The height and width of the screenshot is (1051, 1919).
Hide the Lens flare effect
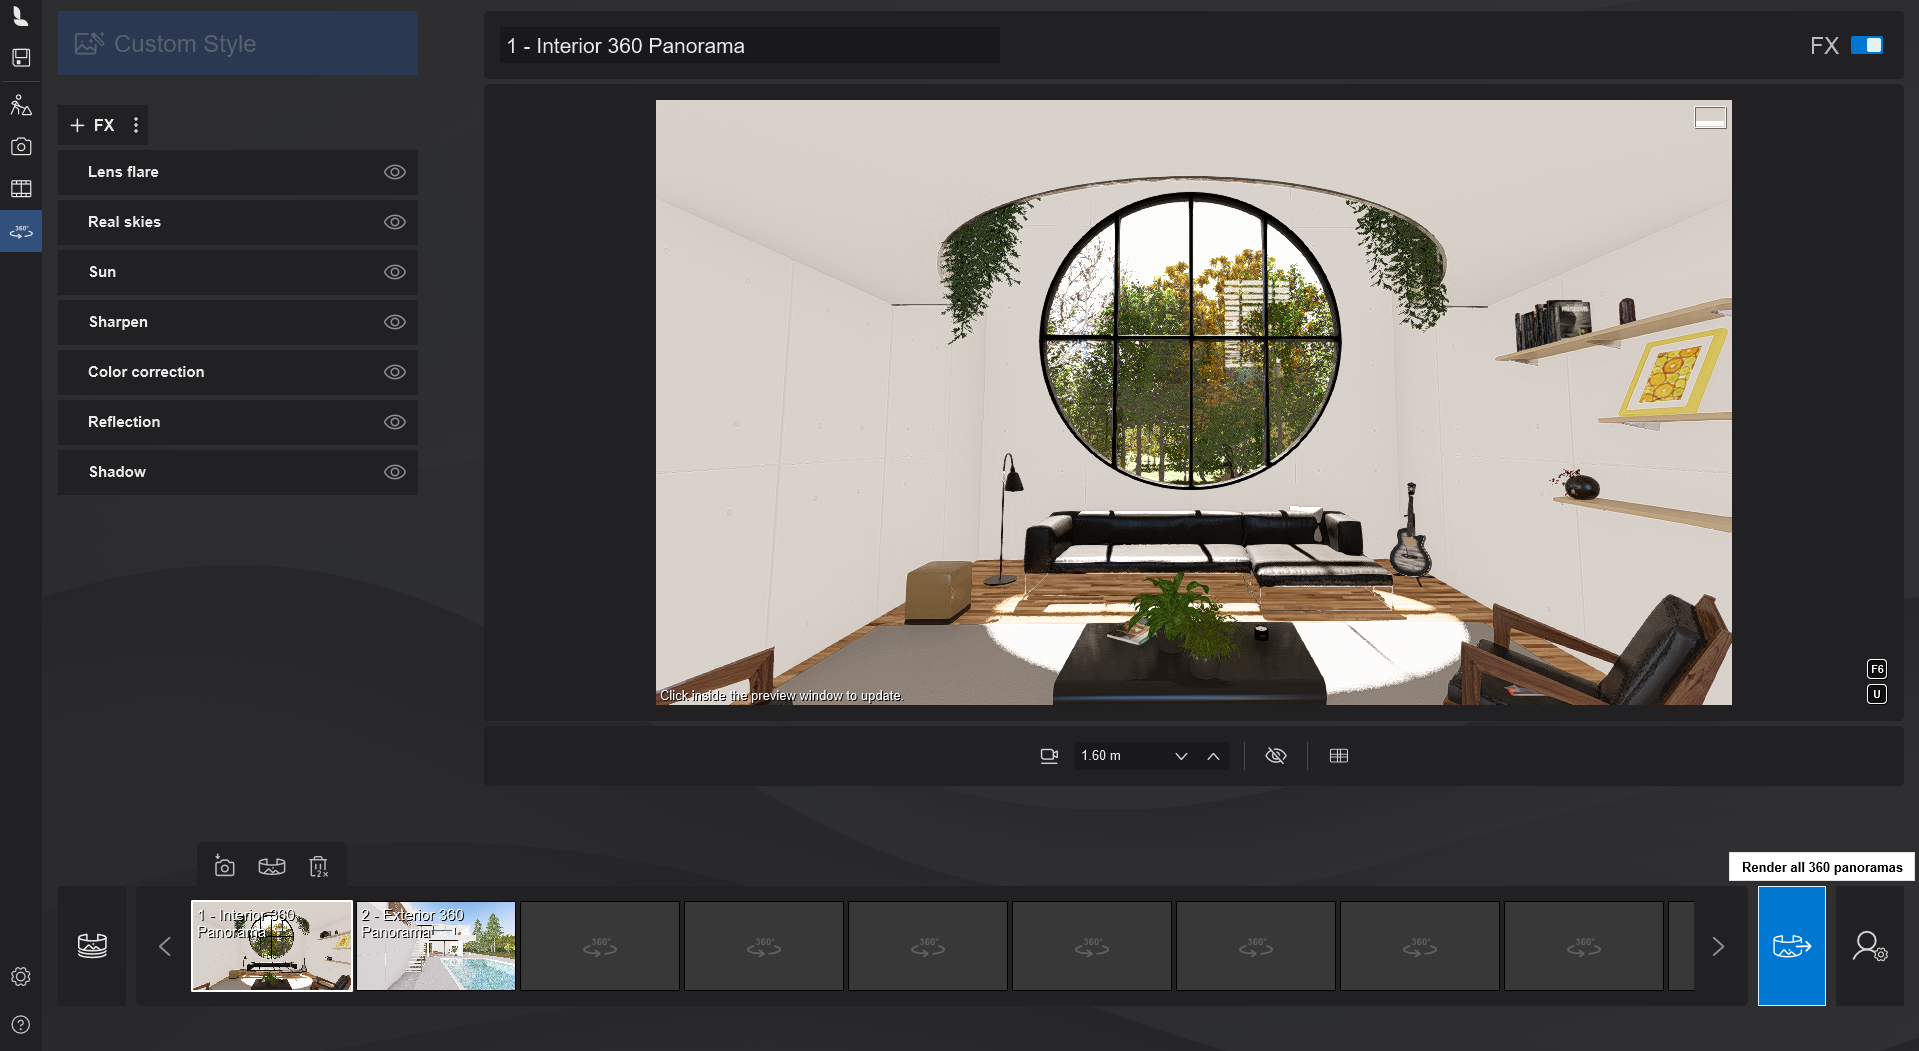[395, 172]
